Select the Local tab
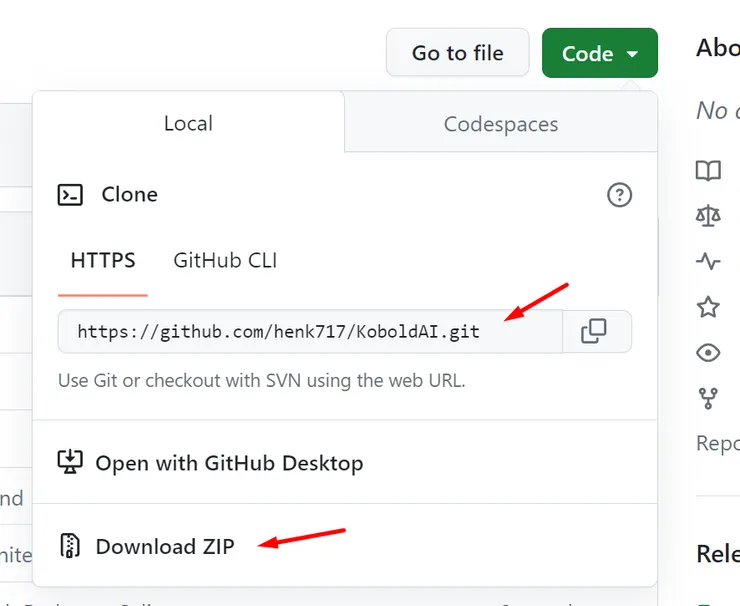The image size is (740, 606). 188,123
